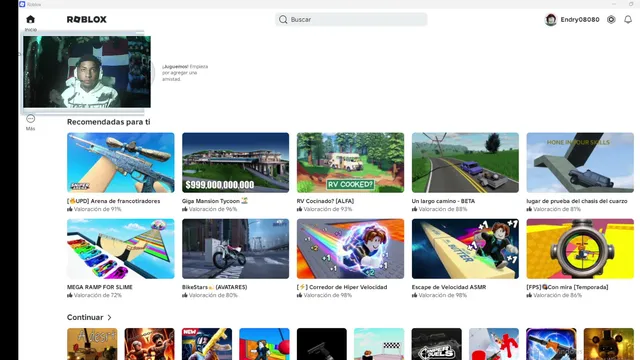Open the Freddy bear game icon in Continuar
640x360 pixels.
pyautogui.click(x=609, y=344)
